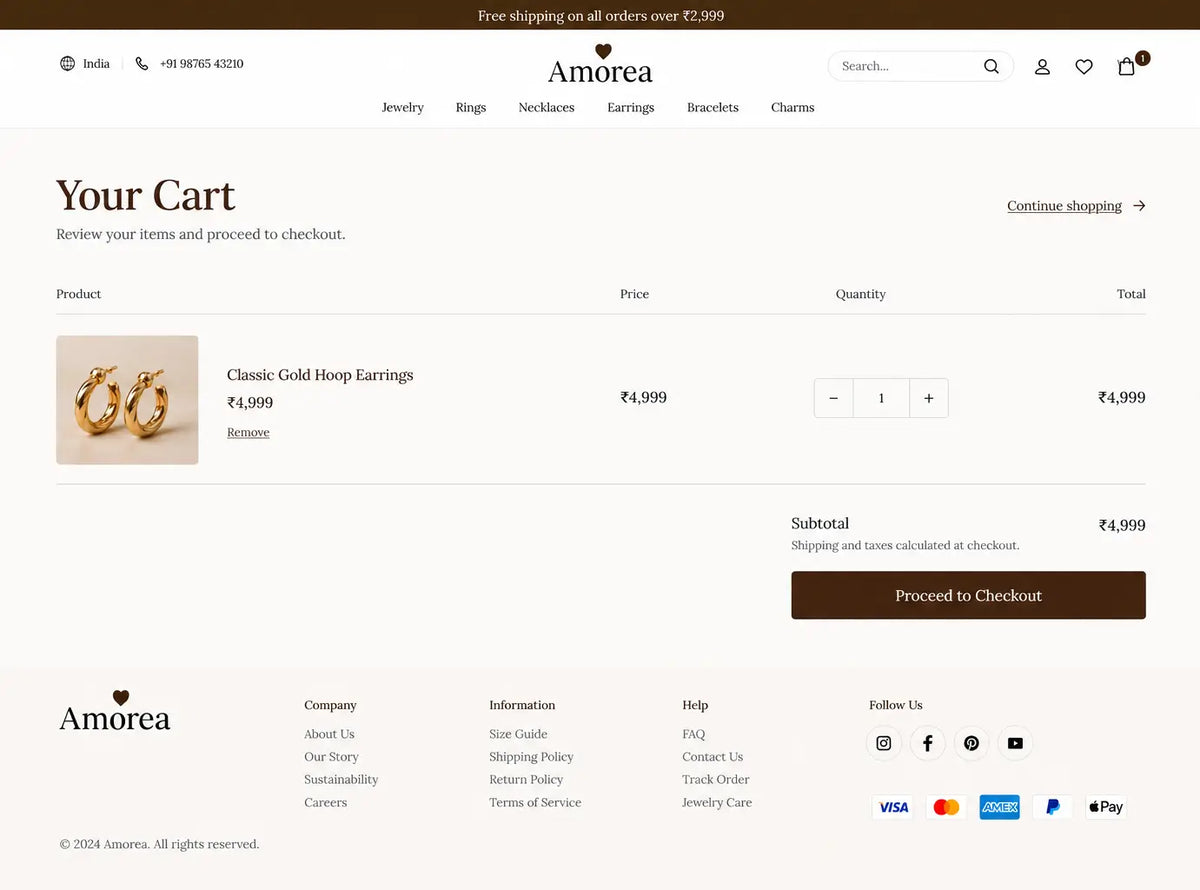1200x890 pixels.
Task: Click the search magnifier icon
Action: point(991,66)
